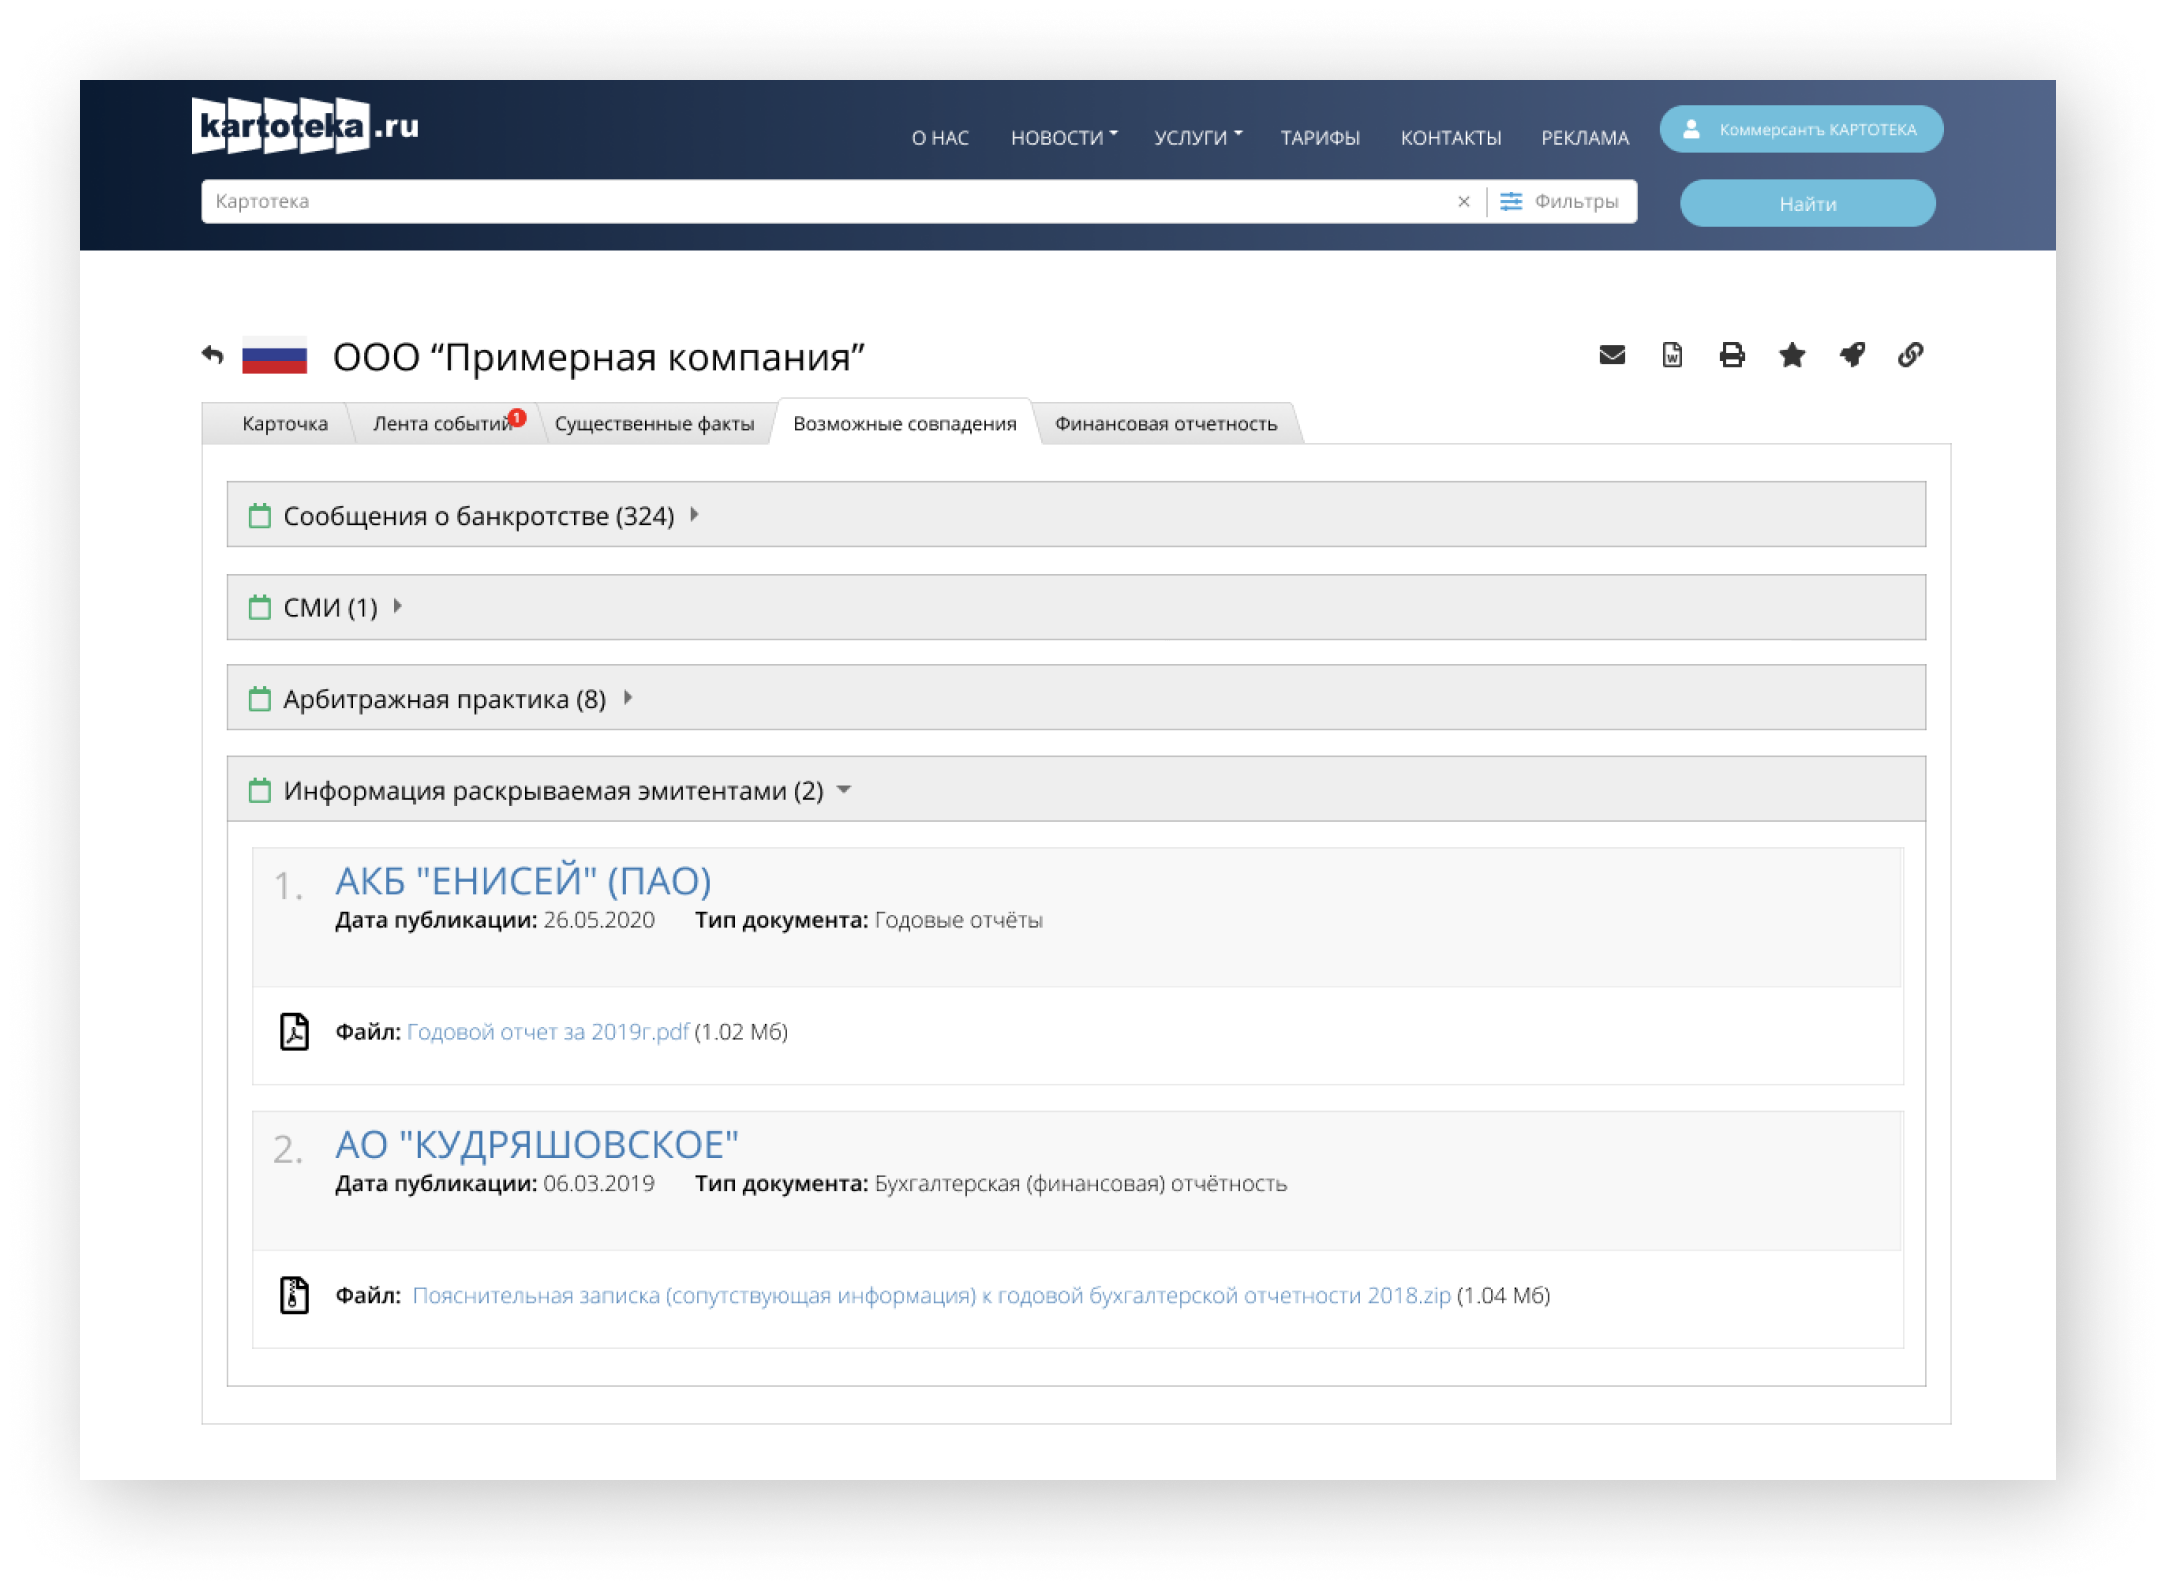Select the Возможные совпадения tab

[904, 423]
